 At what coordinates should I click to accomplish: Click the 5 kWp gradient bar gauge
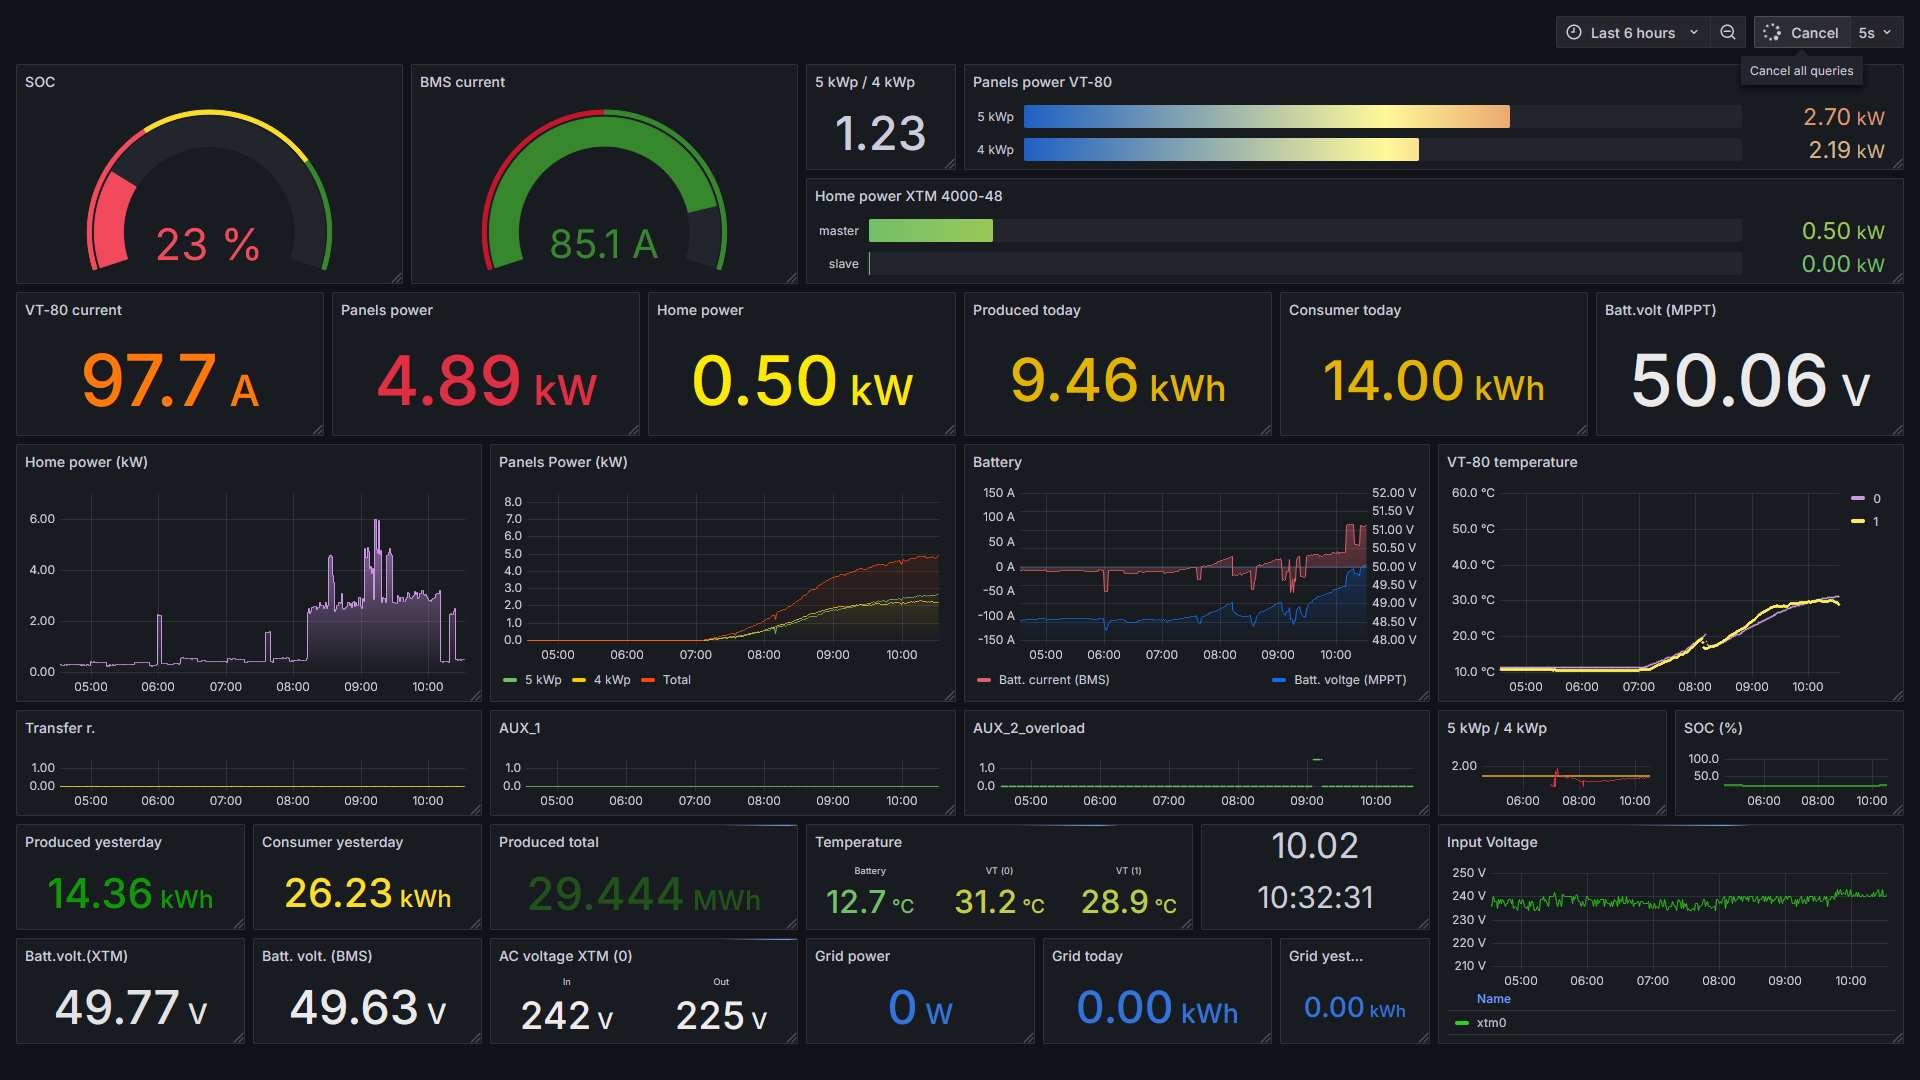[1266, 117]
